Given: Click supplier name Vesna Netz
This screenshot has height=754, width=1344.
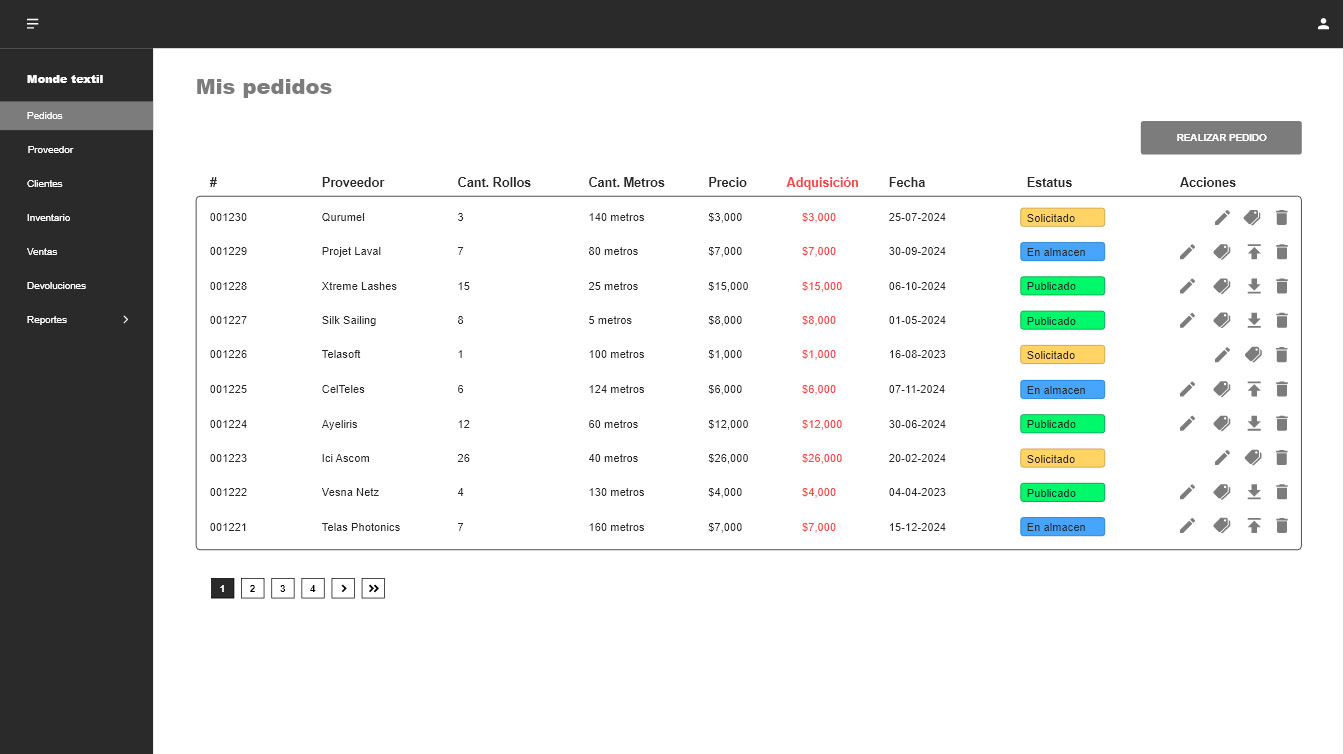Looking at the screenshot, I should (x=350, y=492).
